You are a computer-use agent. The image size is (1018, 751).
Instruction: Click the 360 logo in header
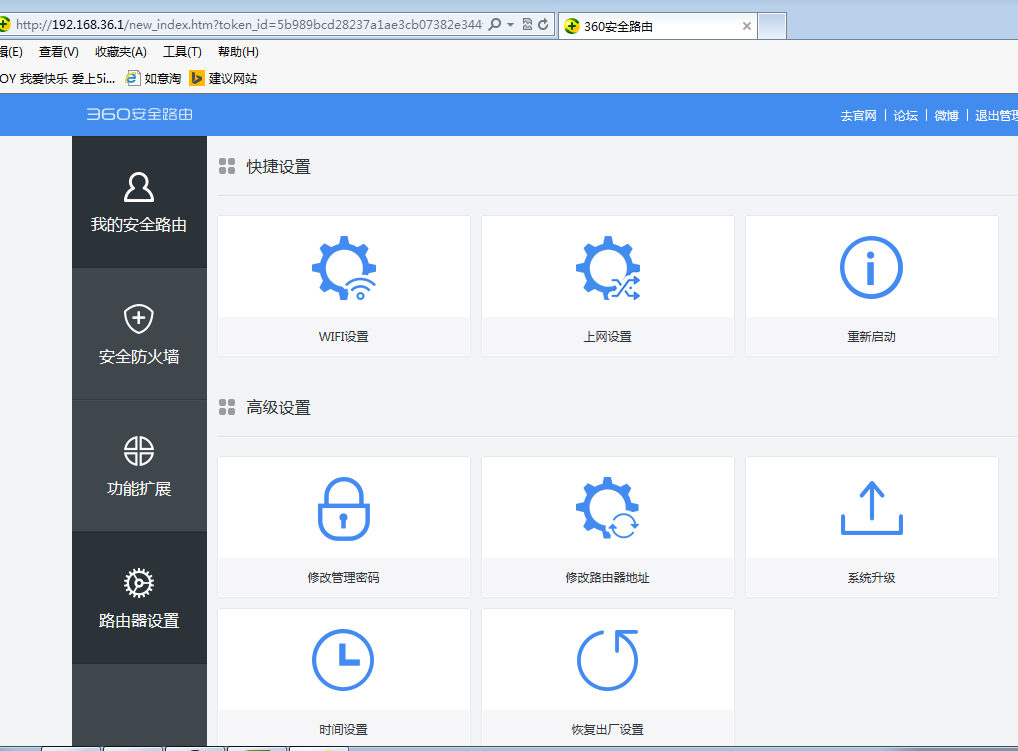point(140,114)
